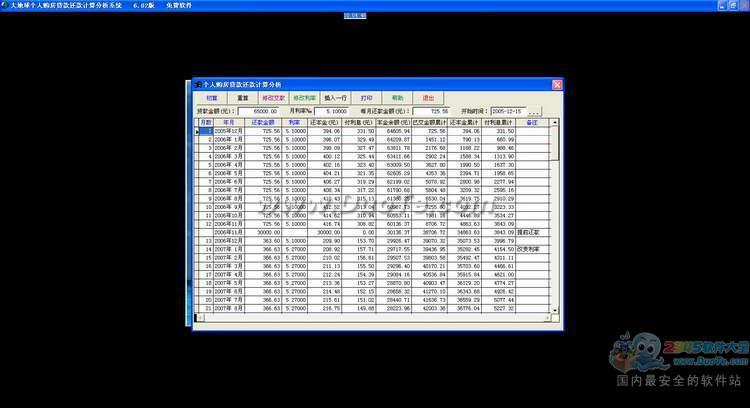Click the 初算 button
This screenshot has height=408, width=750.
[211, 99]
